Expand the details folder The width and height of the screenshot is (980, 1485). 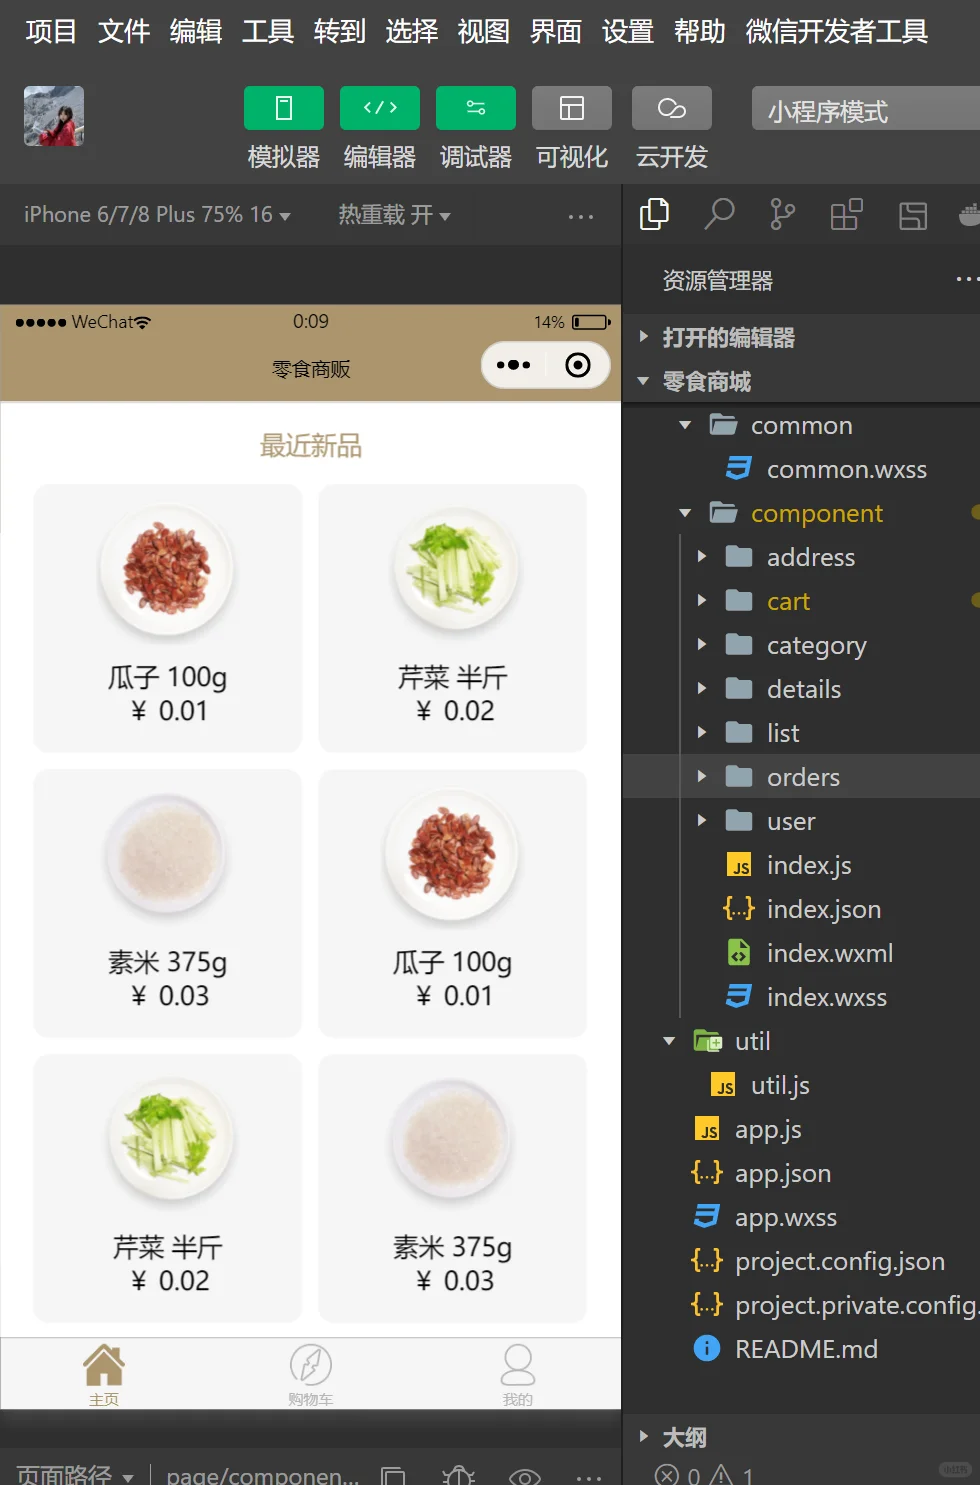click(x=801, y=689)
